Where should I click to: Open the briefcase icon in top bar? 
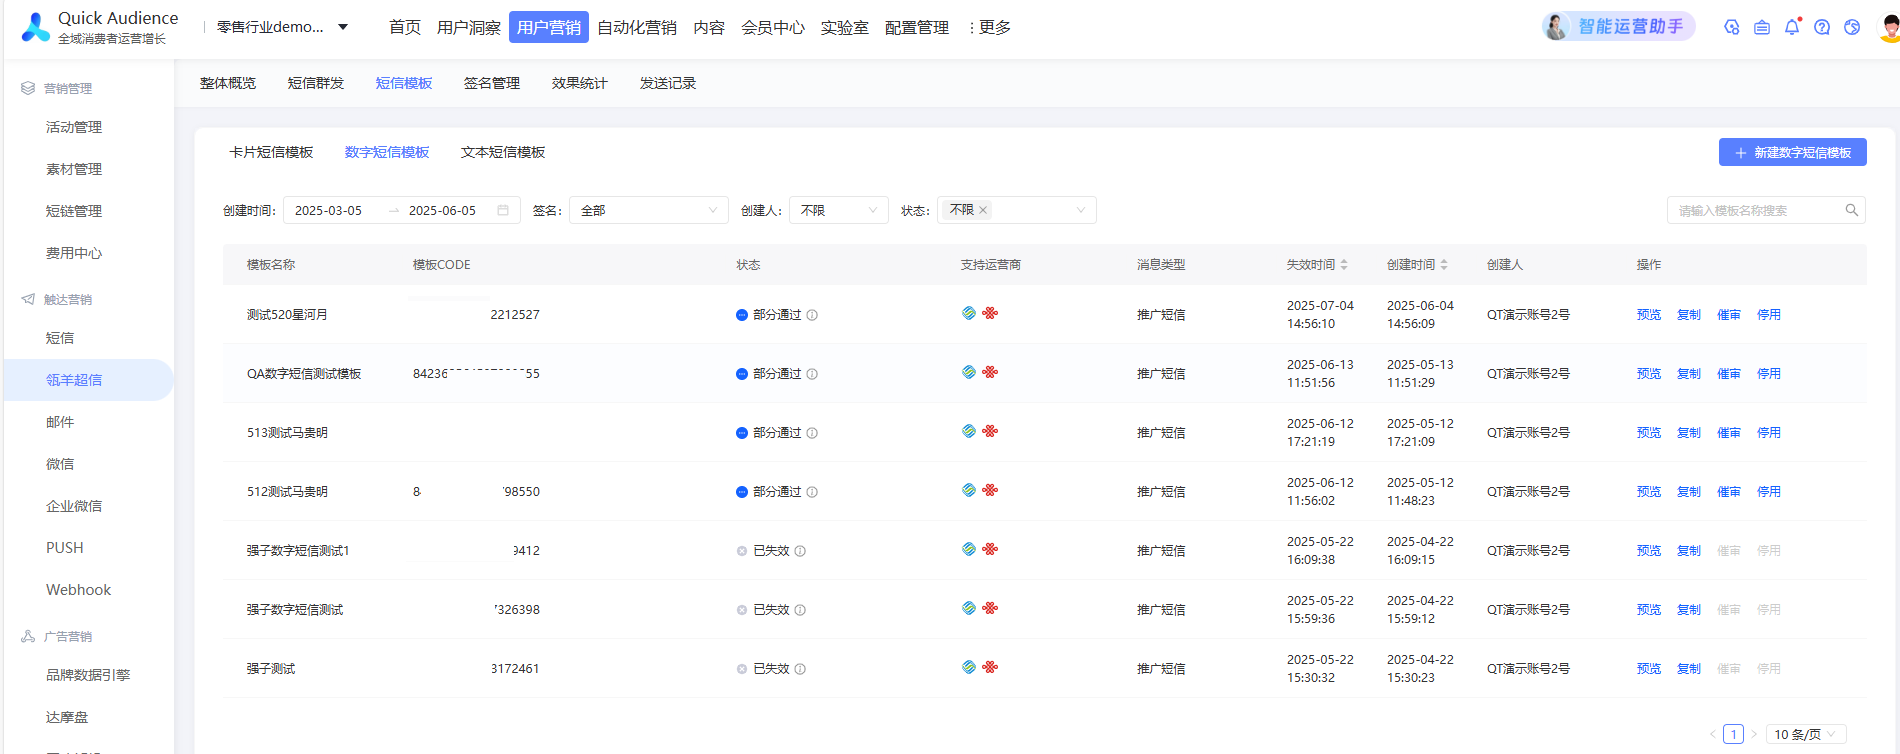click(x=1762, y=27)
